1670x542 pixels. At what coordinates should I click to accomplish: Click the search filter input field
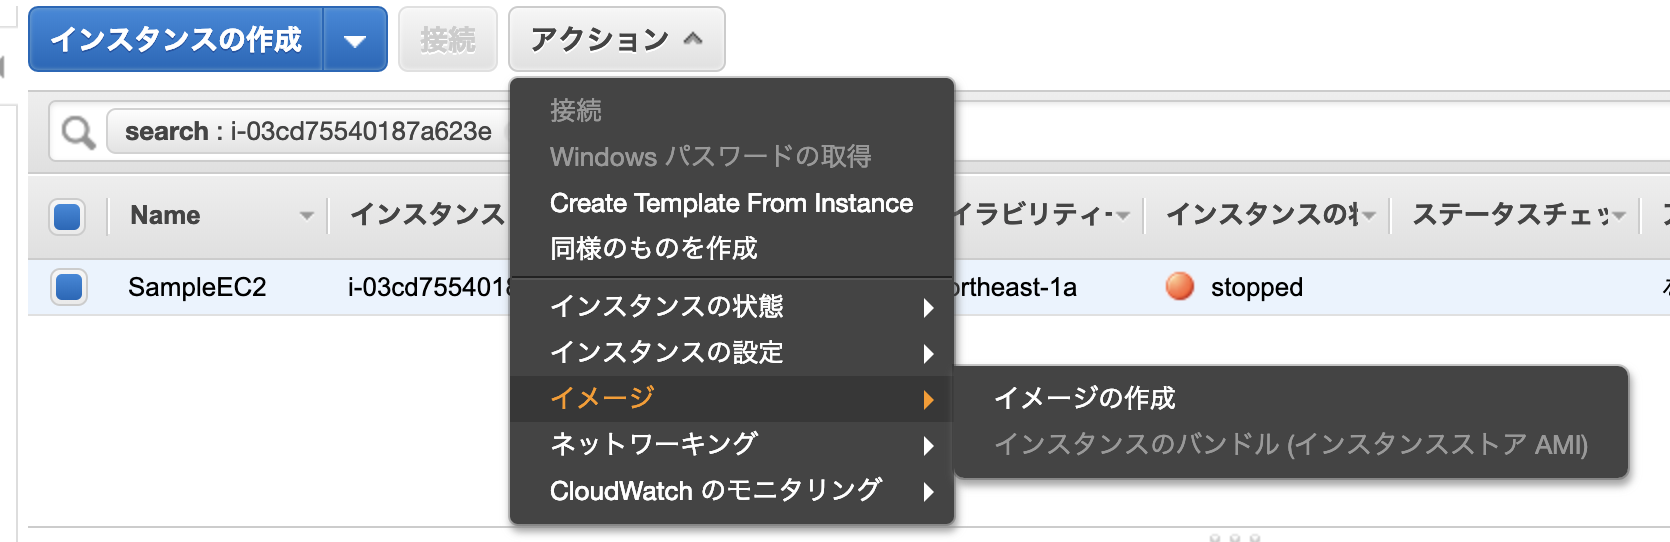pos(310,132)
